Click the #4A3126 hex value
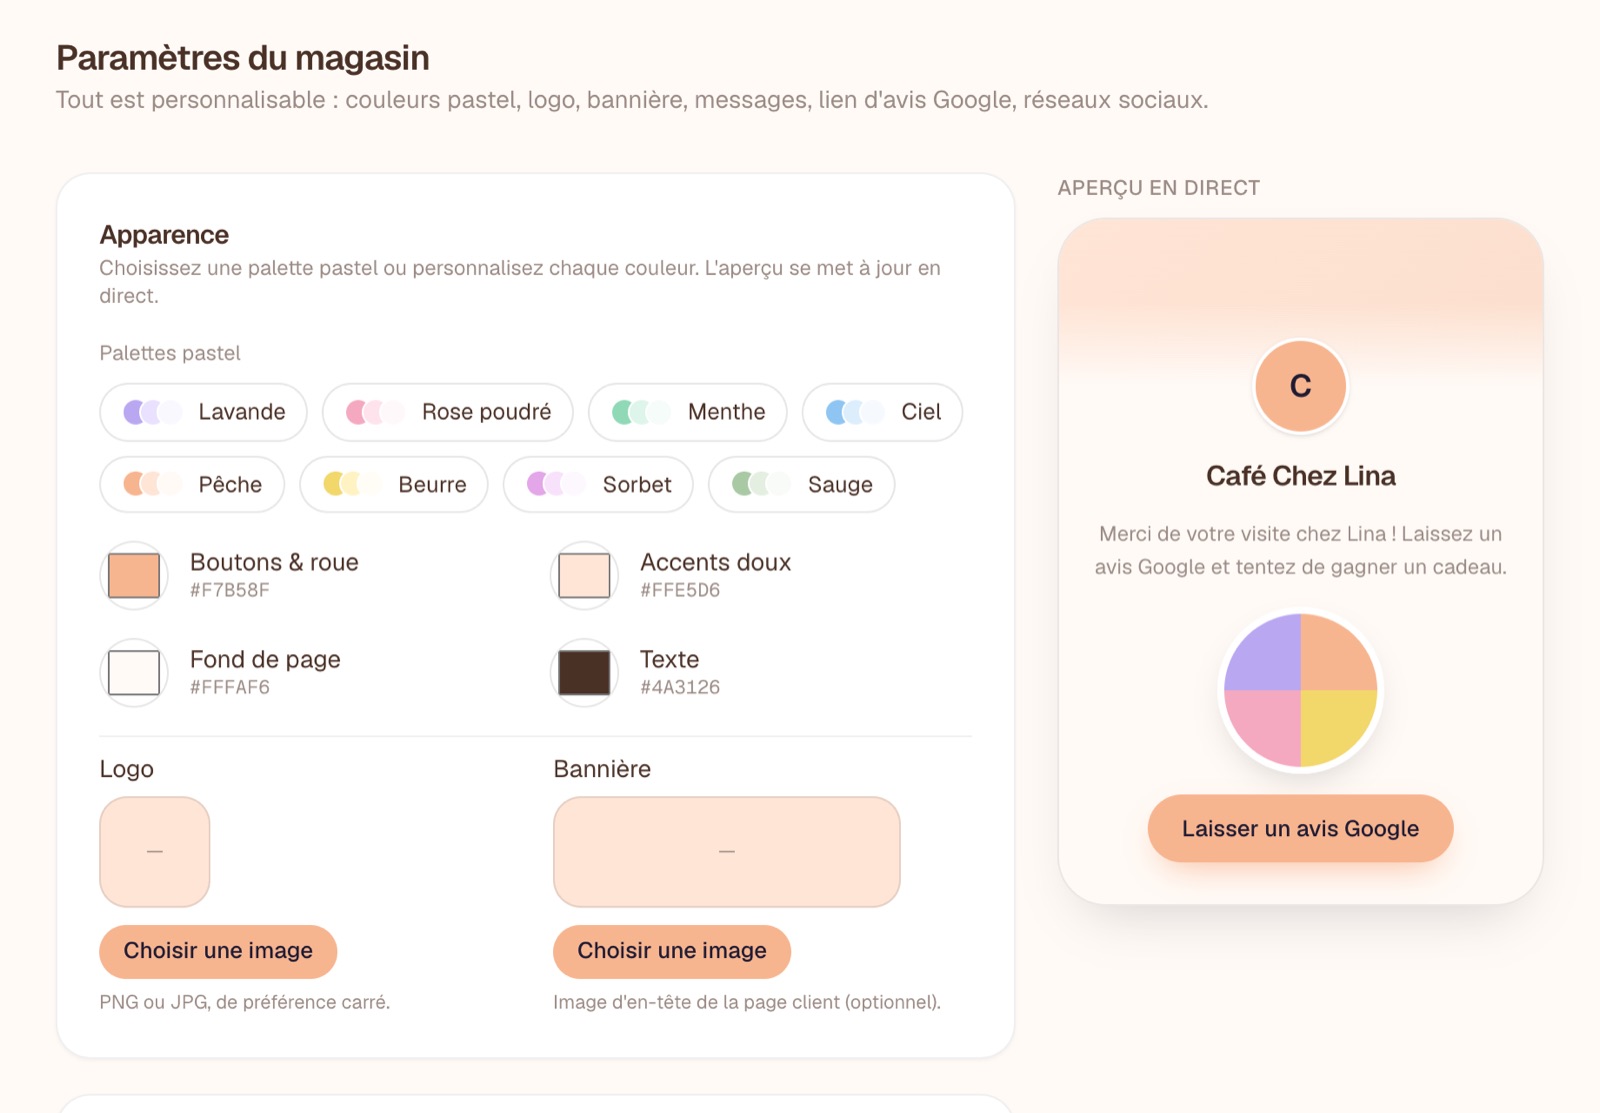Viewport: 1600px width, 1113px height. coord(680,687)
